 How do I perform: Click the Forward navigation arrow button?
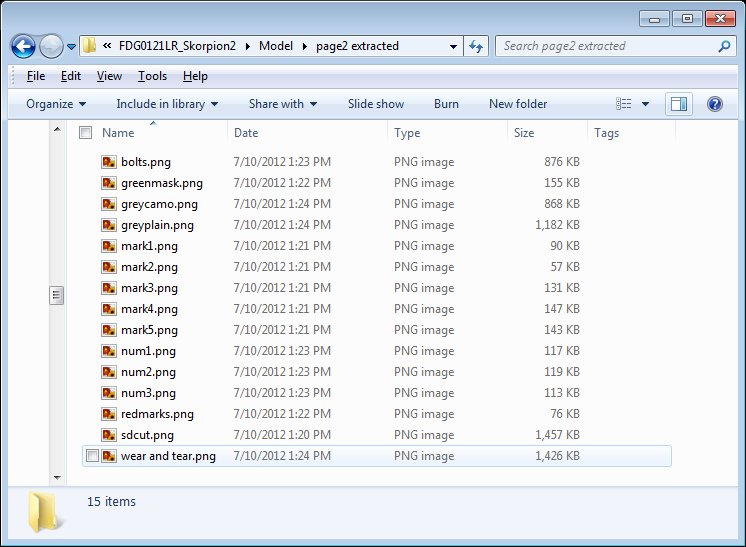[x=51, y=46]
